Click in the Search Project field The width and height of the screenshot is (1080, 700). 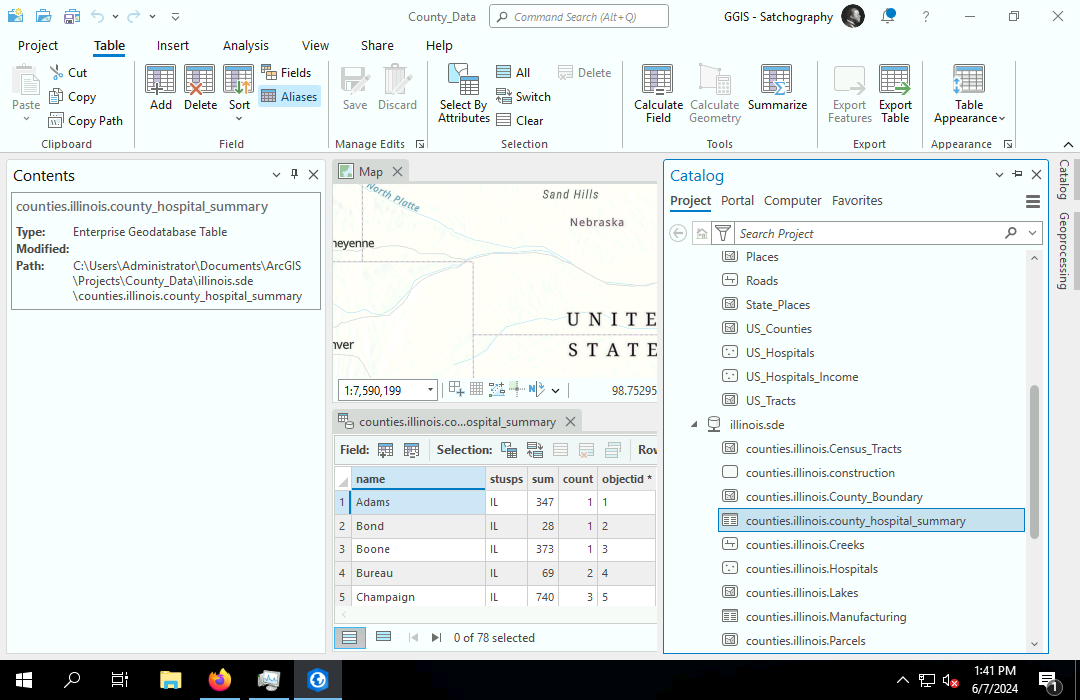pyautogui.click(x=865, y=233)
